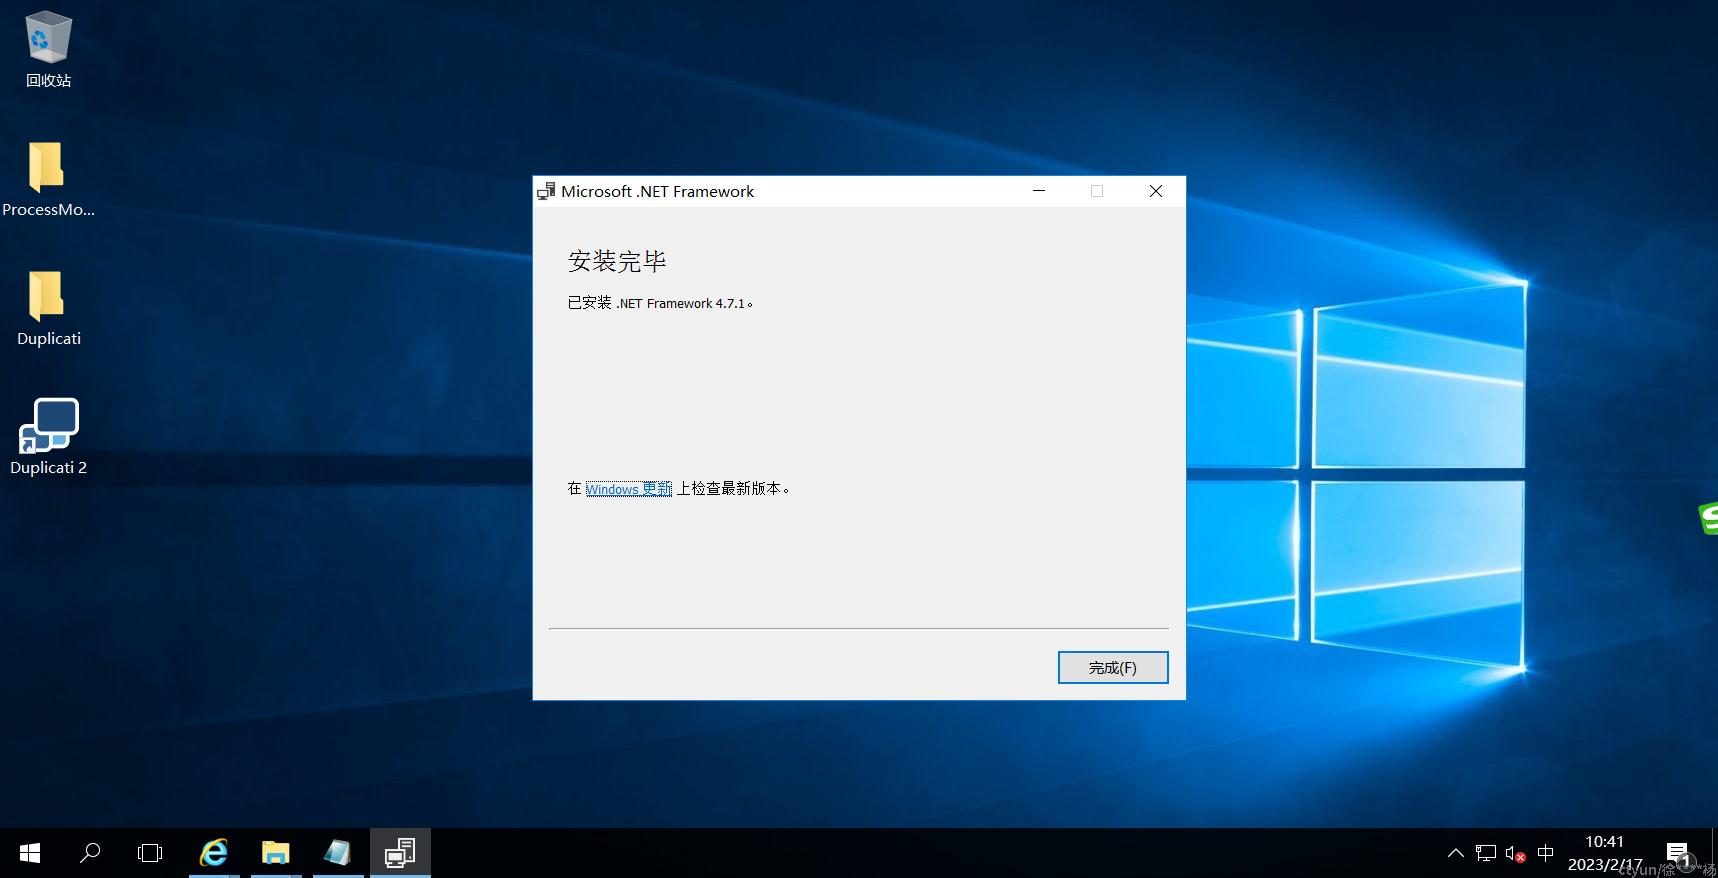Open the 回收站 recycle bin icon
Viewport: 1718px width, 878px height.
[48, 50]
